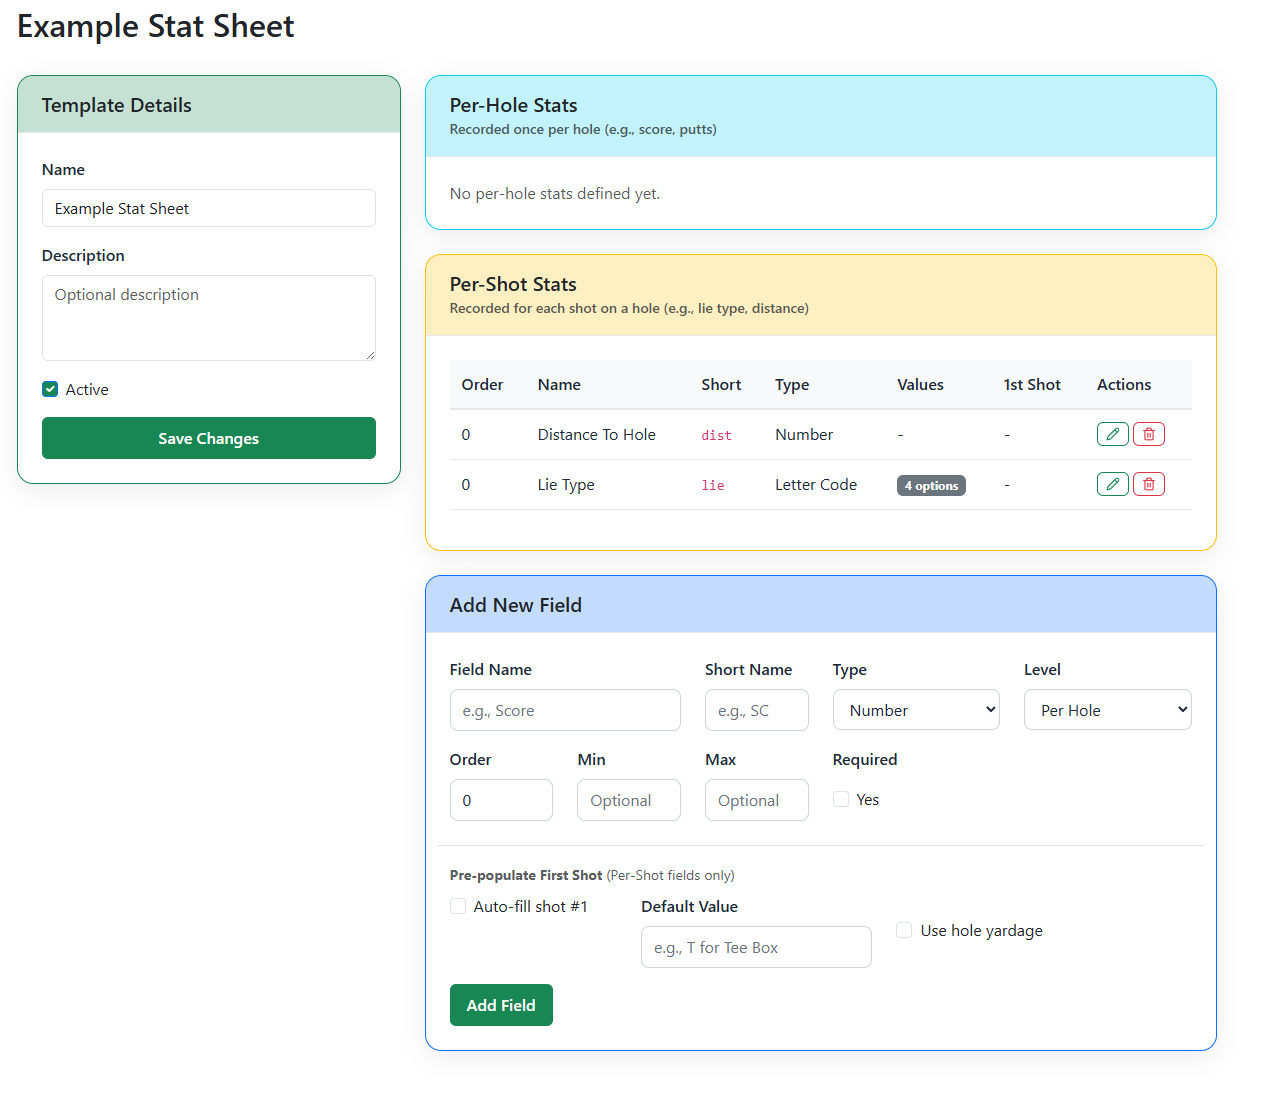Open the Type dropdown showing Number

[x=915, y=709]
